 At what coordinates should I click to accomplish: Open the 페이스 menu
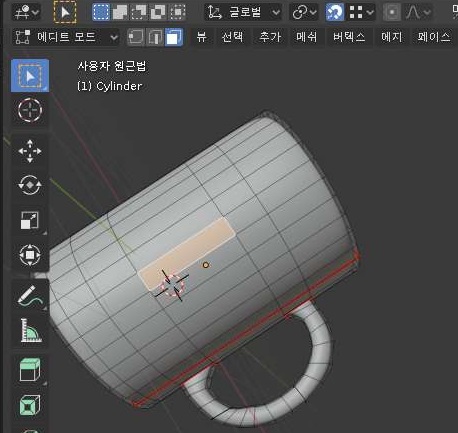433,37
